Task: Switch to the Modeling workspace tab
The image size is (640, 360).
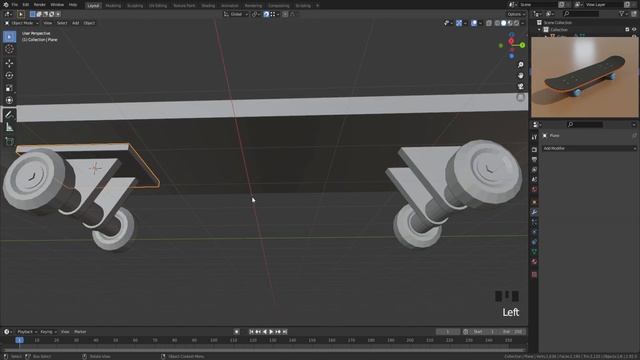Action: pyautogui.click(x=113, y=6)
